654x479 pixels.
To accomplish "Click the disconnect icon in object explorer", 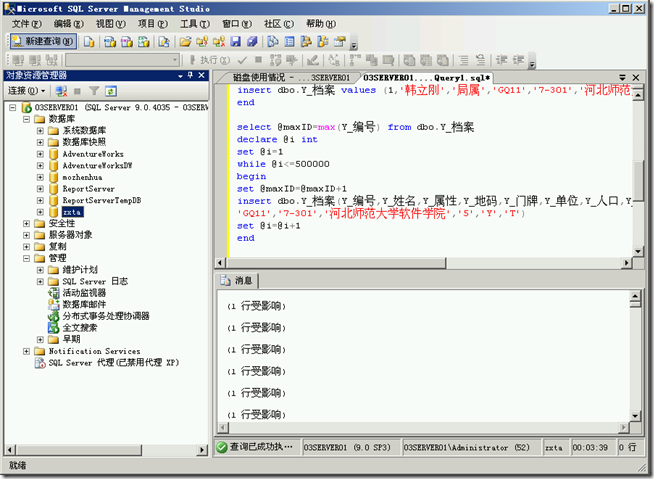I will point(61,91).
